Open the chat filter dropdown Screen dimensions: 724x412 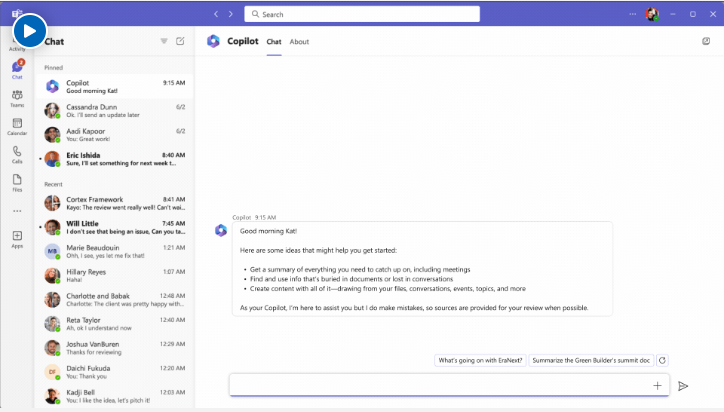pyautogui.click(x=164, y=41)
